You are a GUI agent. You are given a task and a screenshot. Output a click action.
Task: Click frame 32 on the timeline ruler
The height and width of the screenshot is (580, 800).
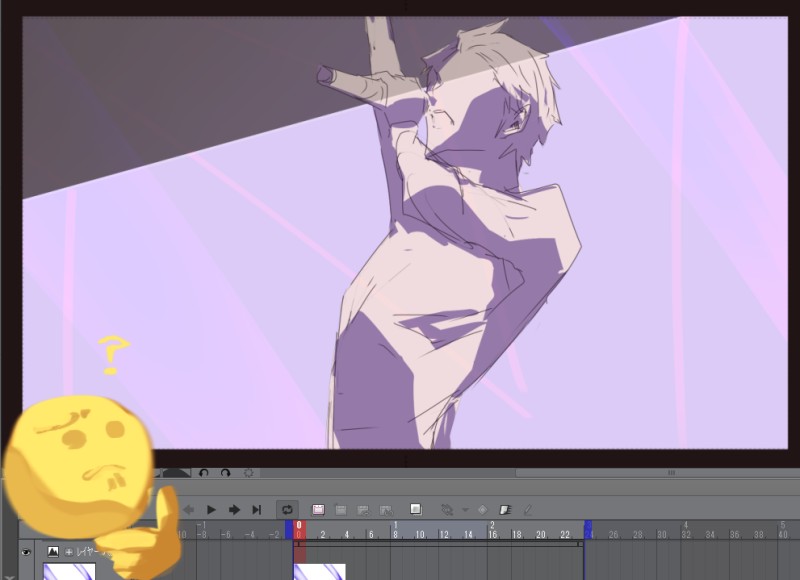pos(686,535)
